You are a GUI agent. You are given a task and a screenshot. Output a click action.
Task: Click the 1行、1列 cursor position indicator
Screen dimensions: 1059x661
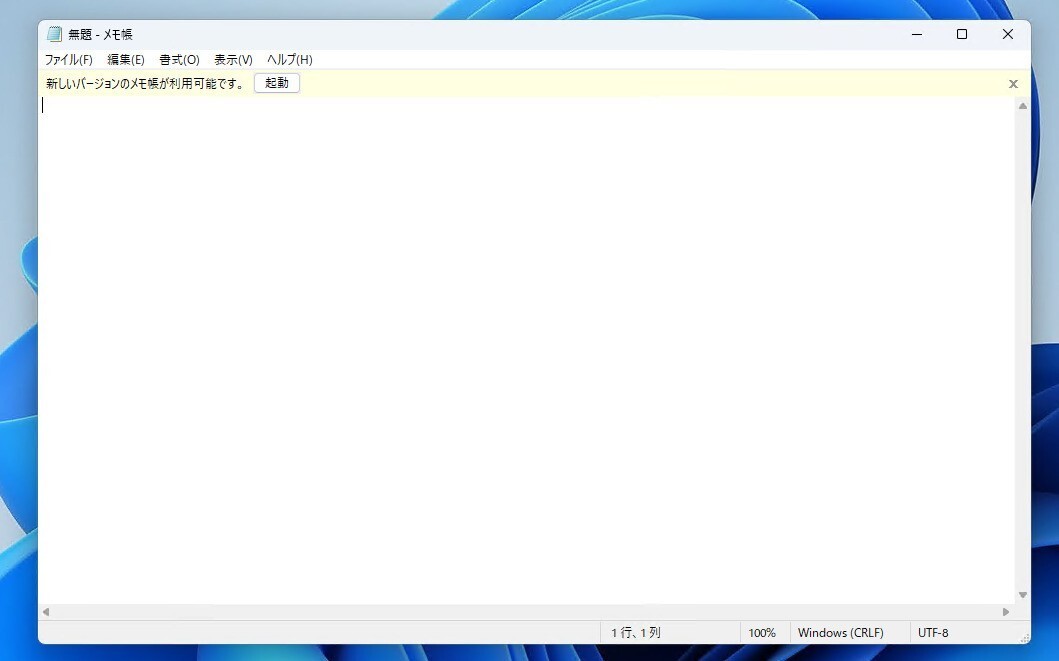click(636, 633)
